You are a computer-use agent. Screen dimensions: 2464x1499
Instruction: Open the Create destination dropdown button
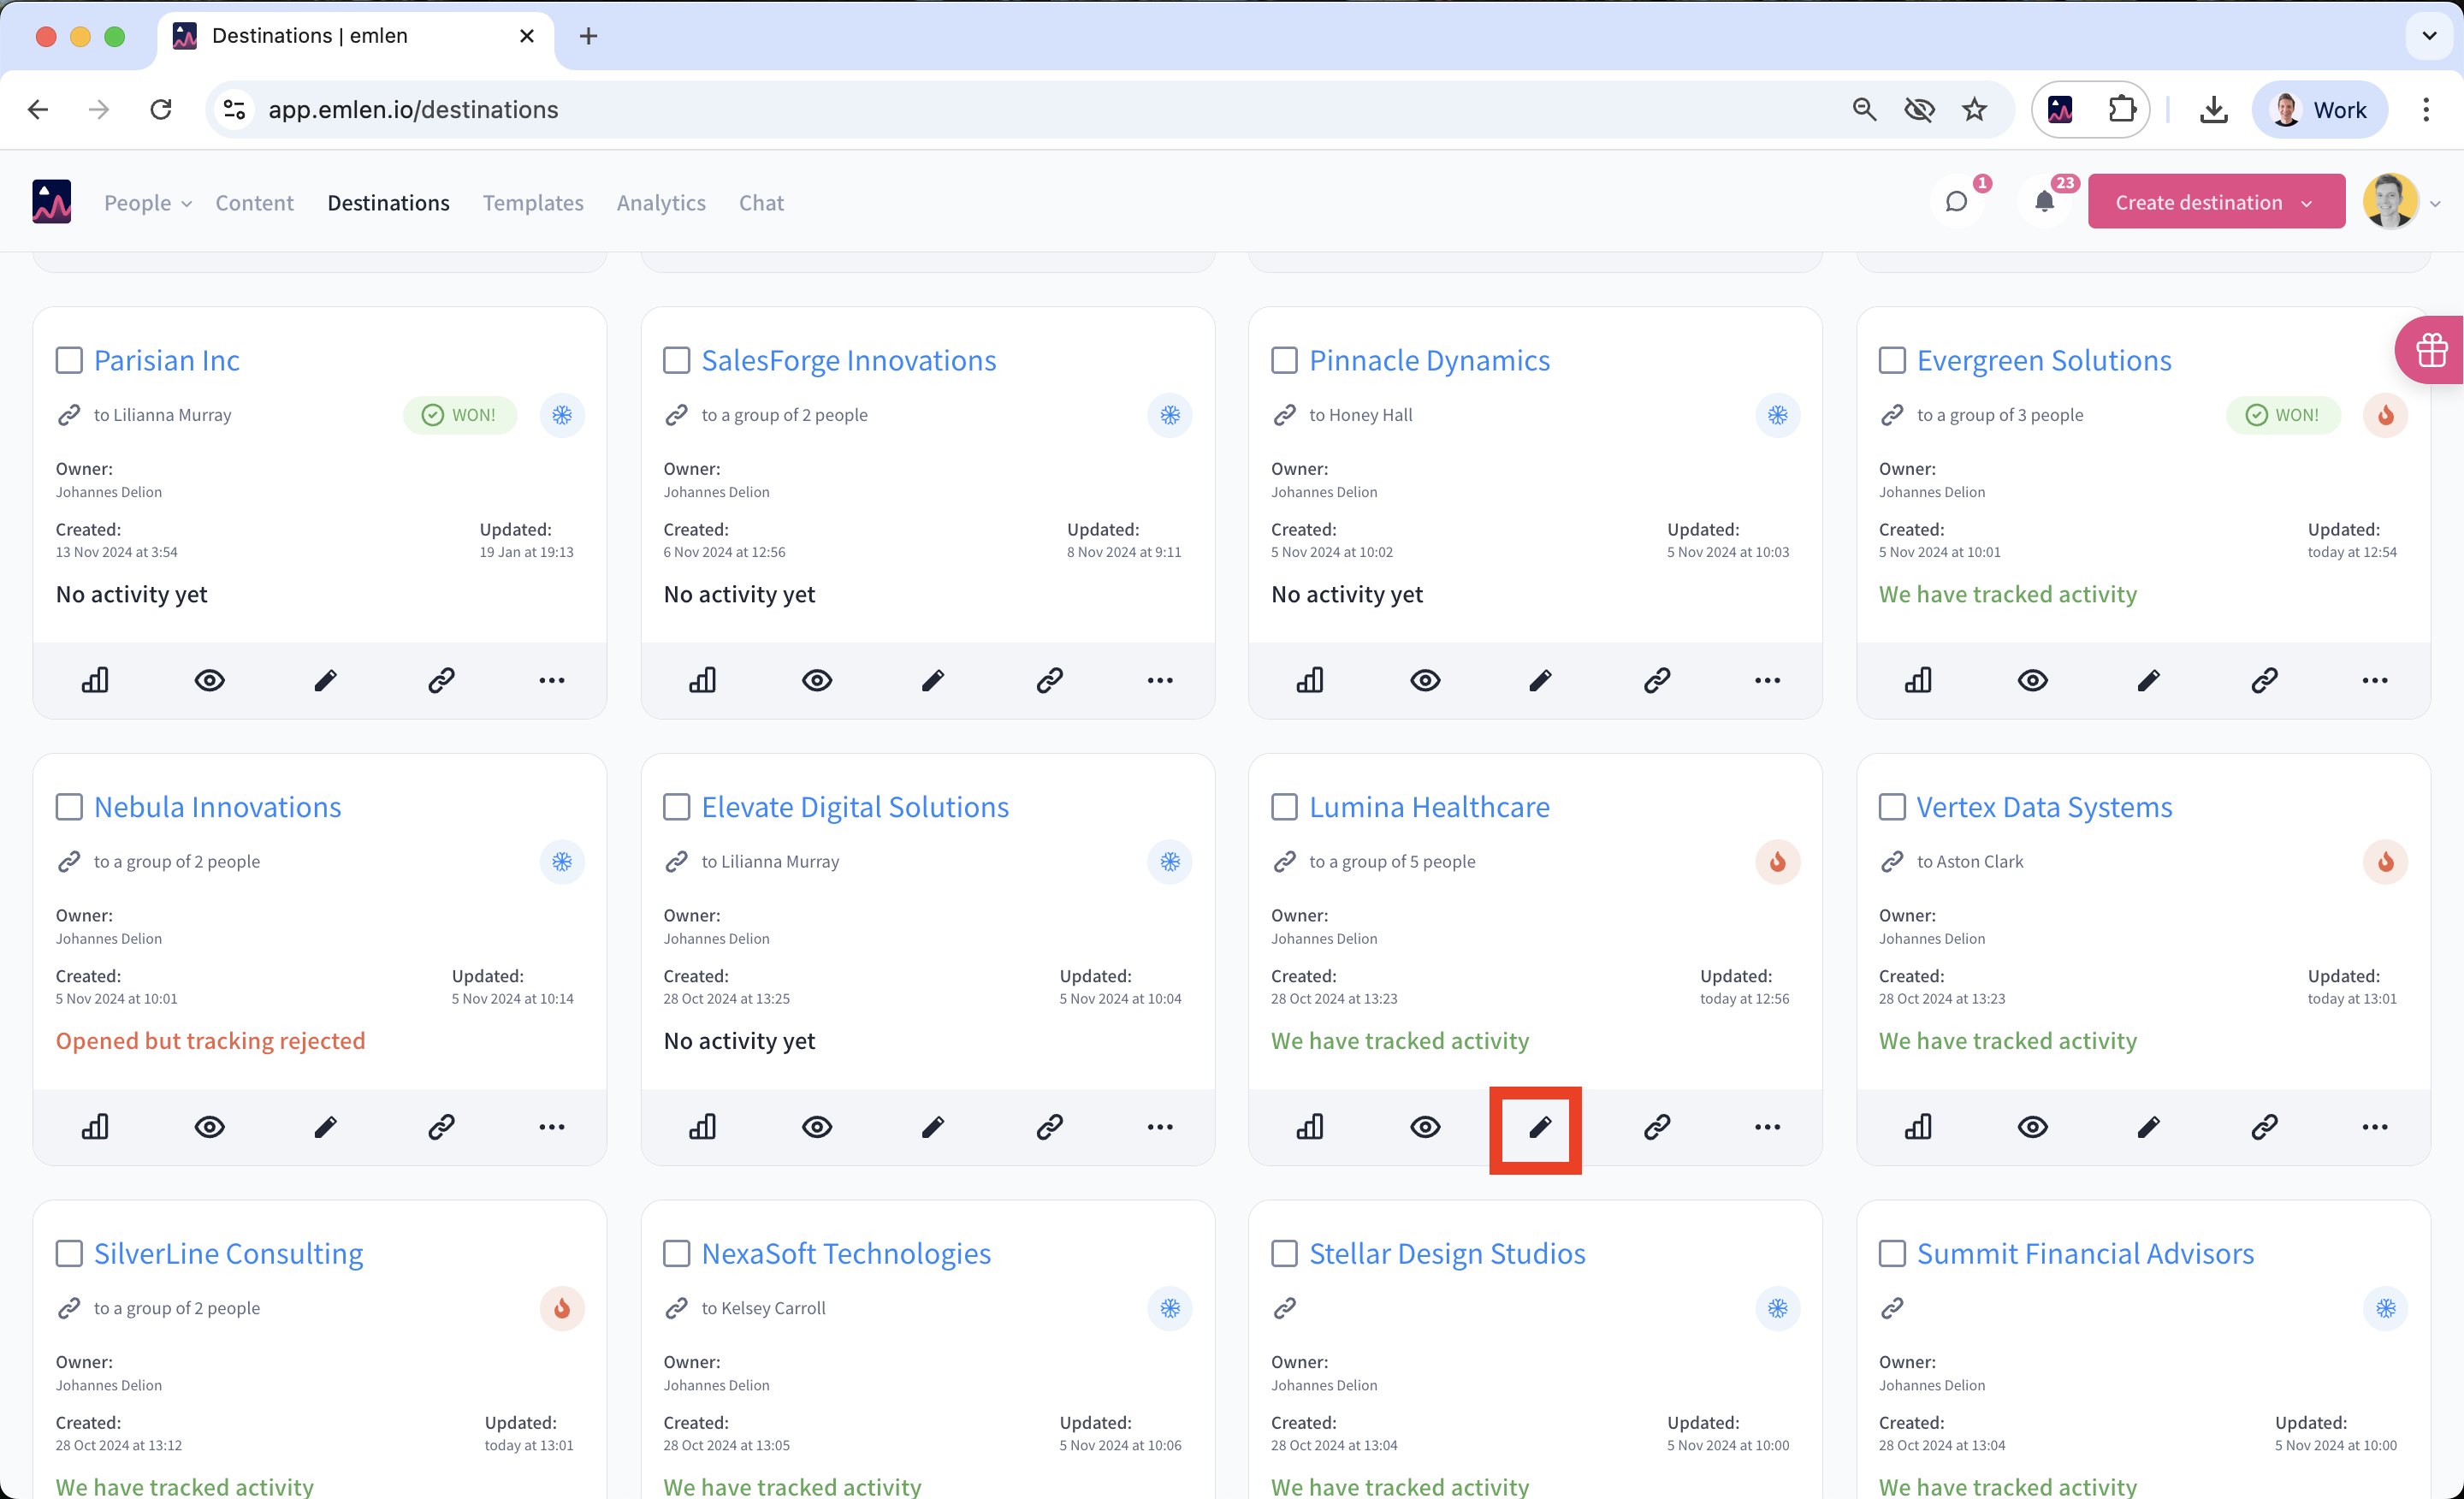click(x=2215, y=202)
